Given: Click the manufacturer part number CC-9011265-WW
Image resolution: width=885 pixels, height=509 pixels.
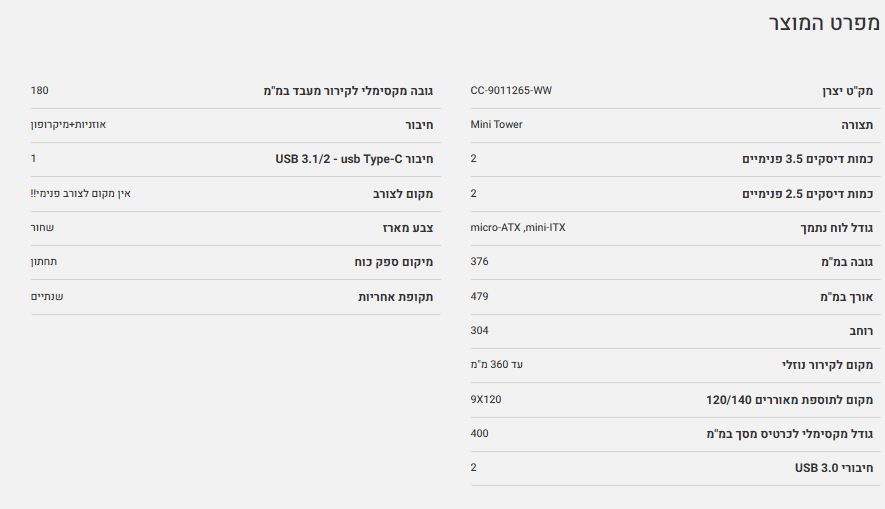Looking at the screenshot, I should point(511,91).
